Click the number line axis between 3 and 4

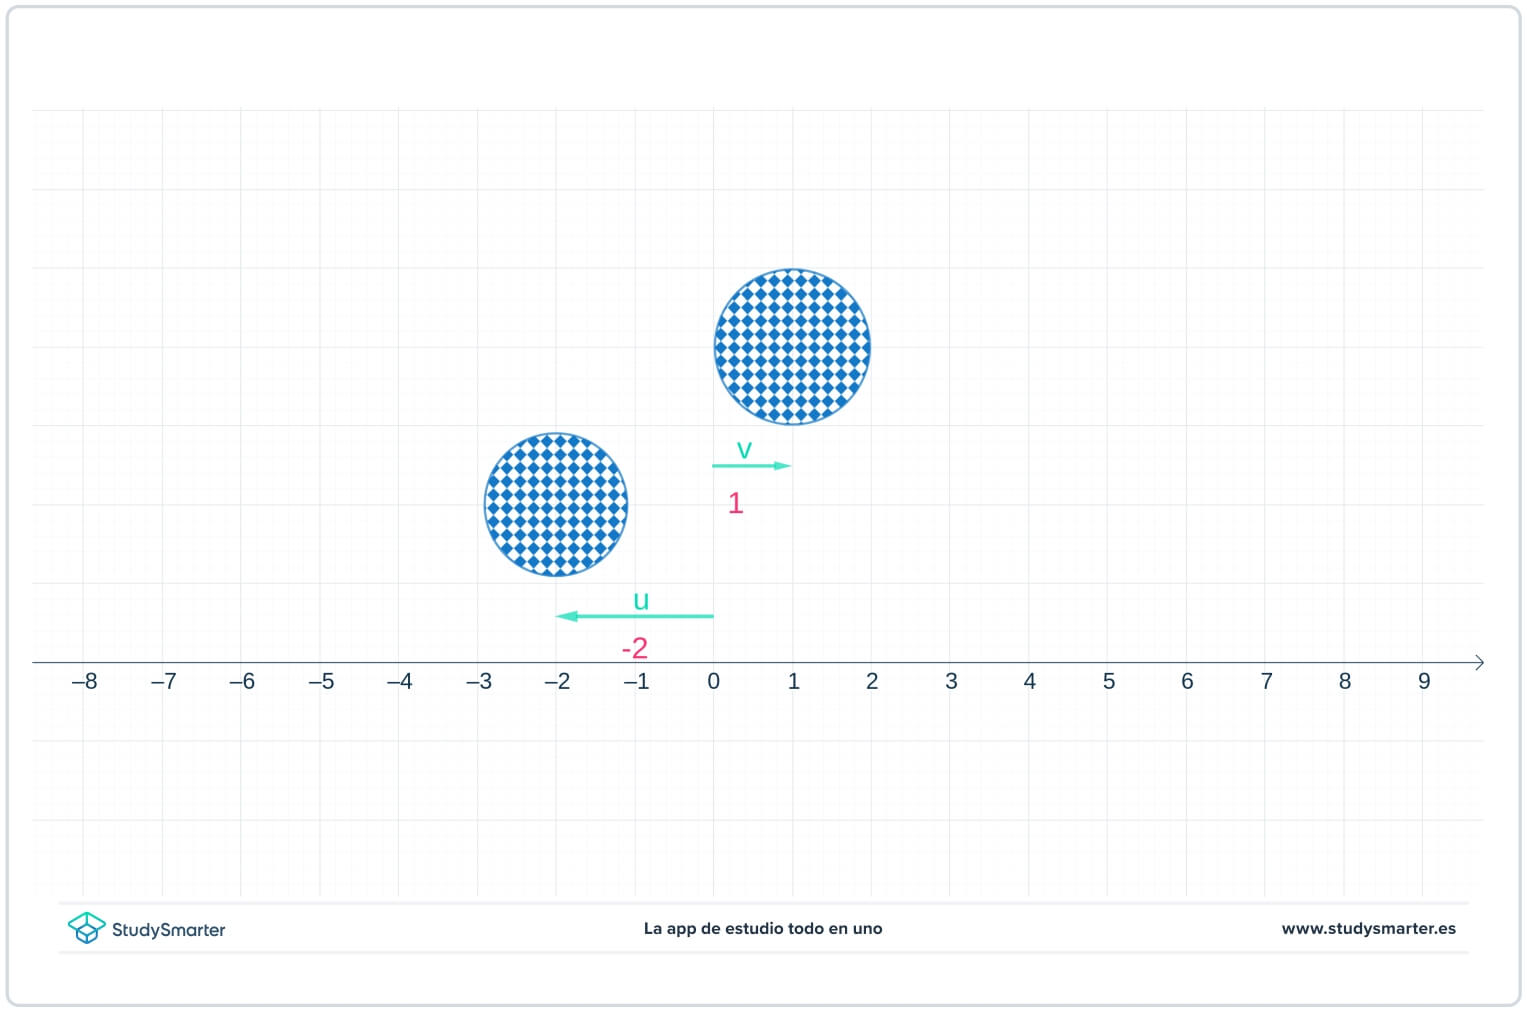(x=990, y=661)
